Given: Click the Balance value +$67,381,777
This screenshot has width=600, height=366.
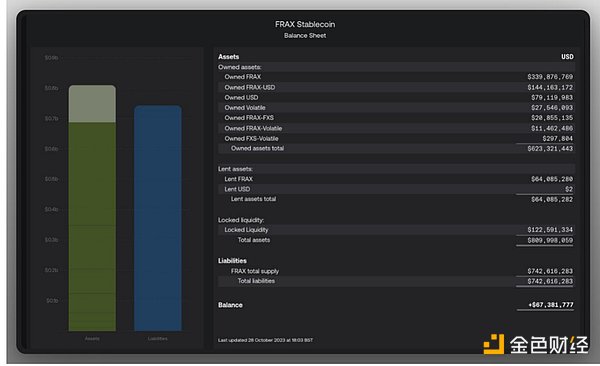Looking at the screenshot, I should (x=551, y=305).
